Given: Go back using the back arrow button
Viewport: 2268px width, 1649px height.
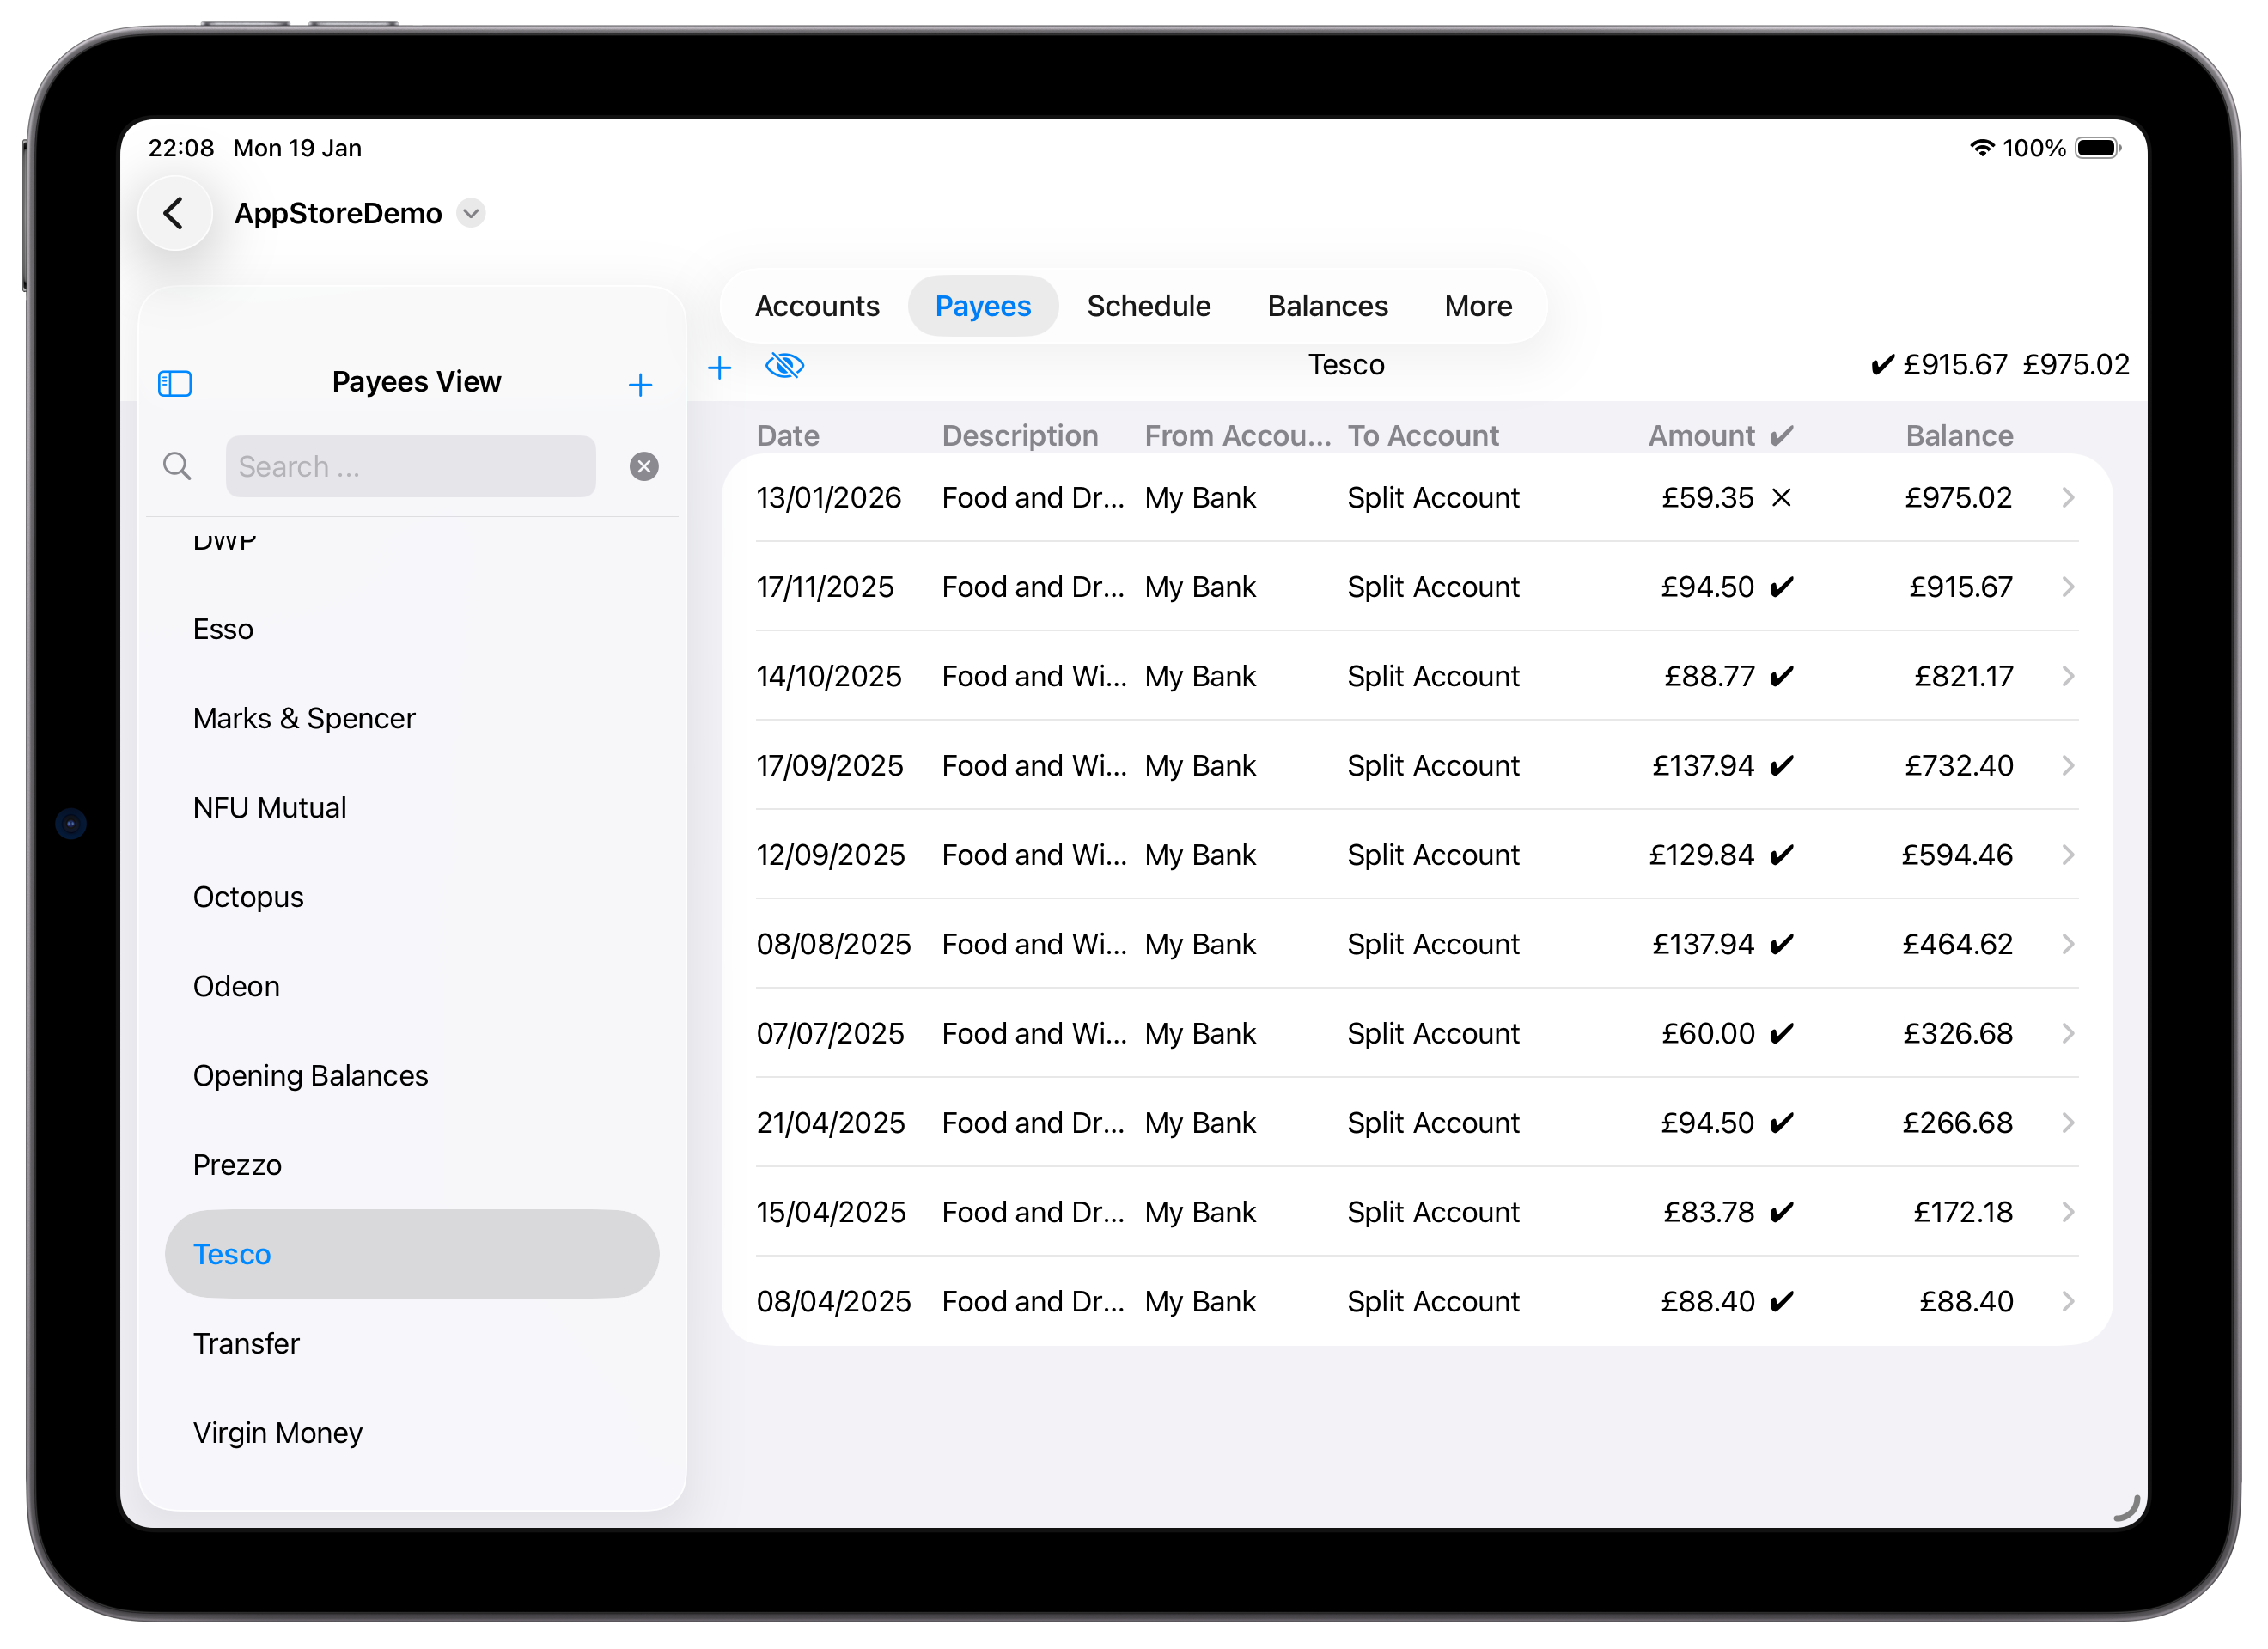Looking at the screenshot, I should click(175, 213).
